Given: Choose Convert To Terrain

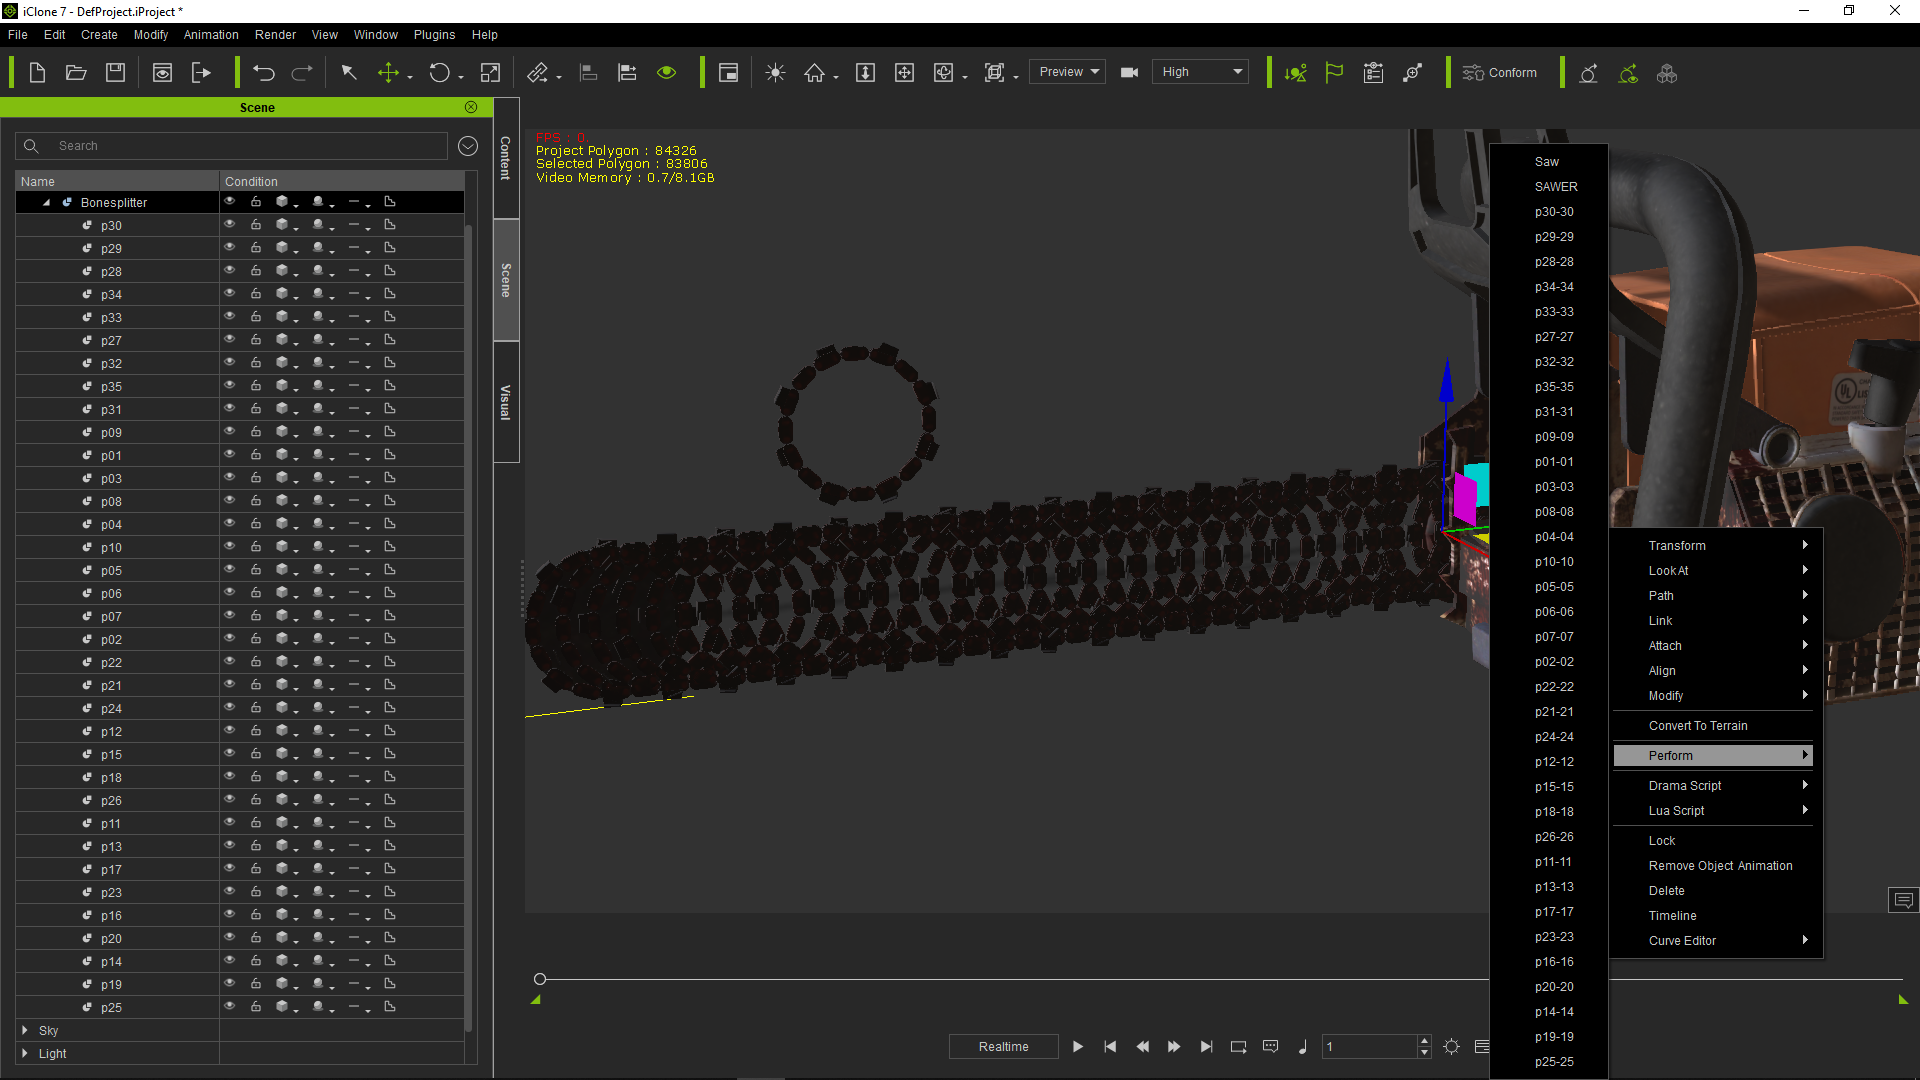Looking at the screenshot, I should (1698, 725).
